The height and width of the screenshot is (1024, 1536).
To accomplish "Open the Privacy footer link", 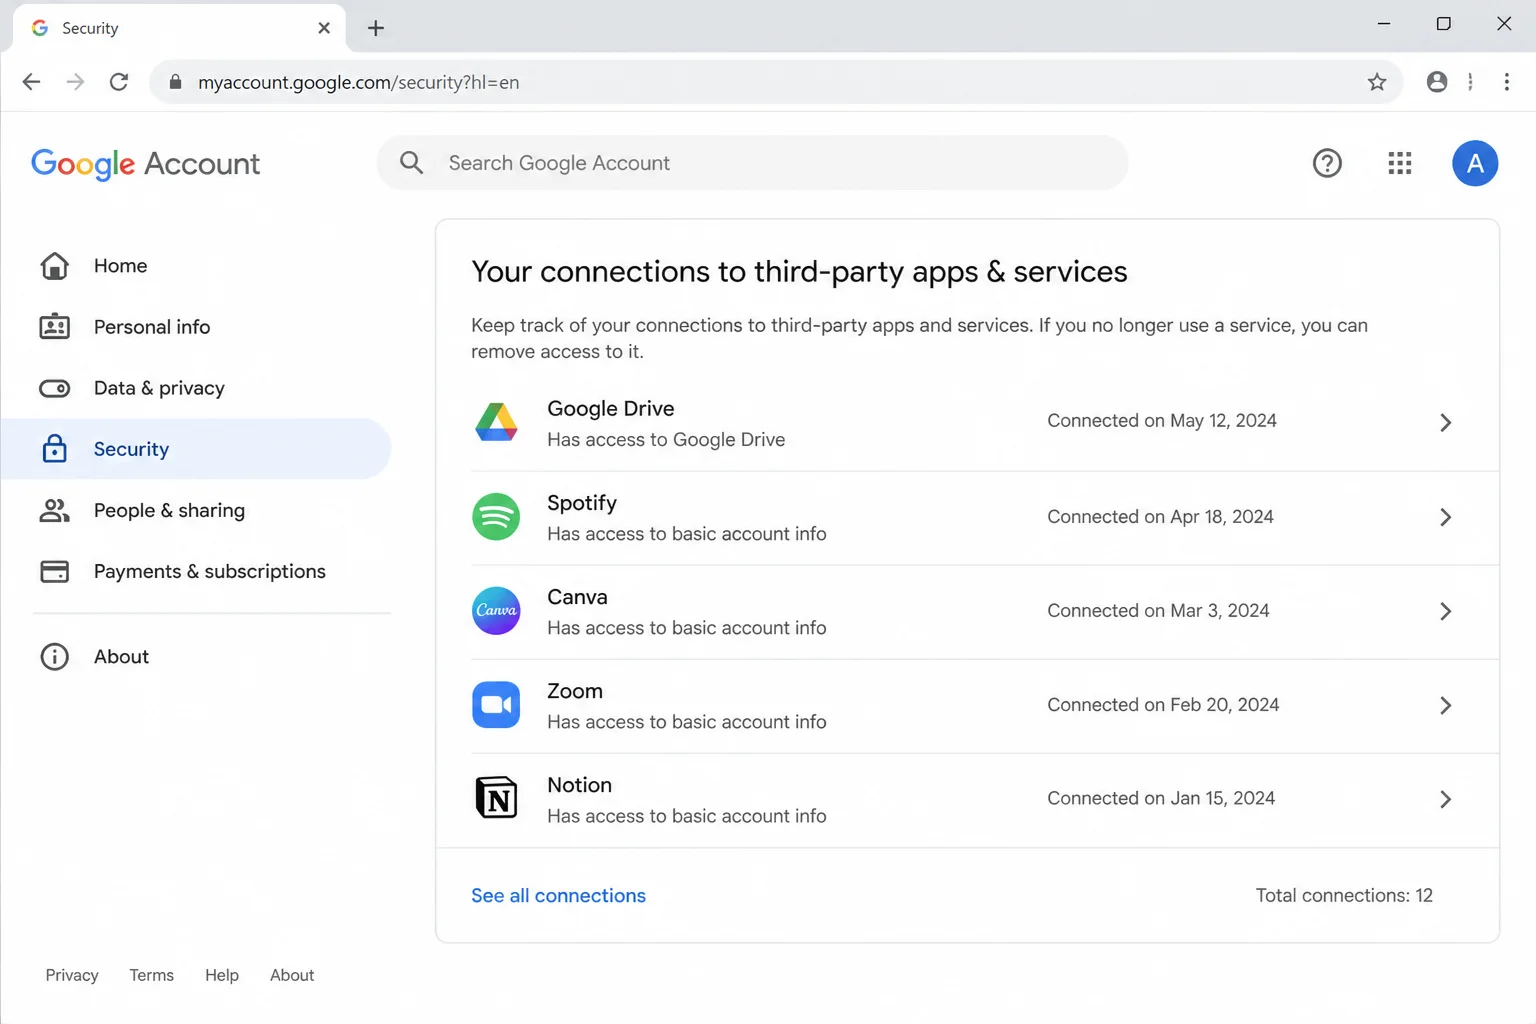I will (x=72, y=975).
